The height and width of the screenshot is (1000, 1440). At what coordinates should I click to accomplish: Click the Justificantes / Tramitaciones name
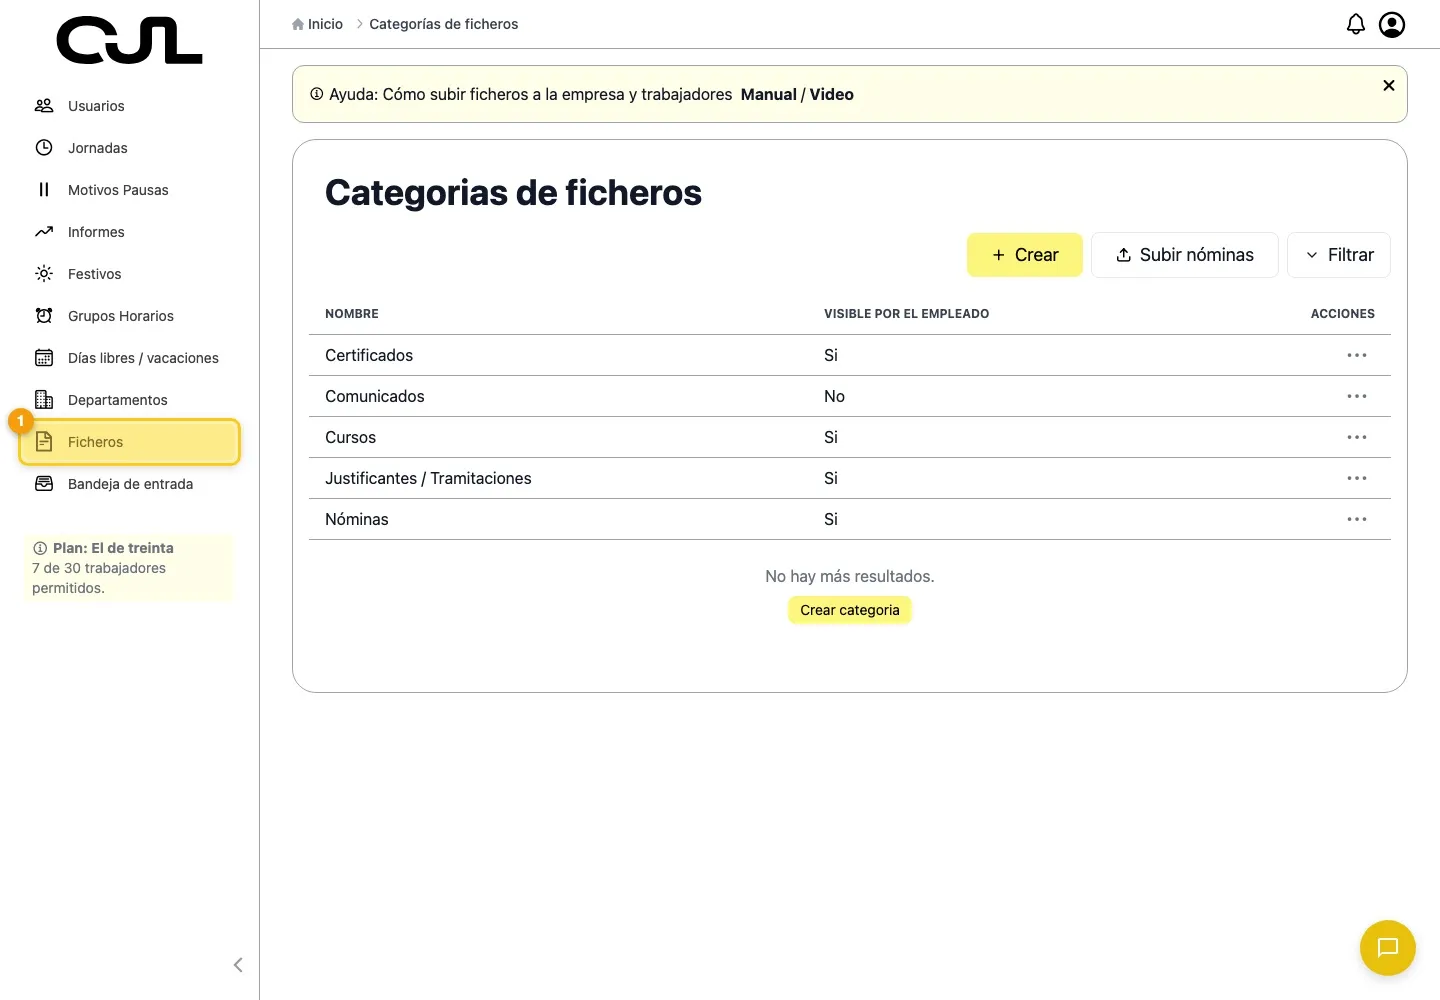pos(428,478)
